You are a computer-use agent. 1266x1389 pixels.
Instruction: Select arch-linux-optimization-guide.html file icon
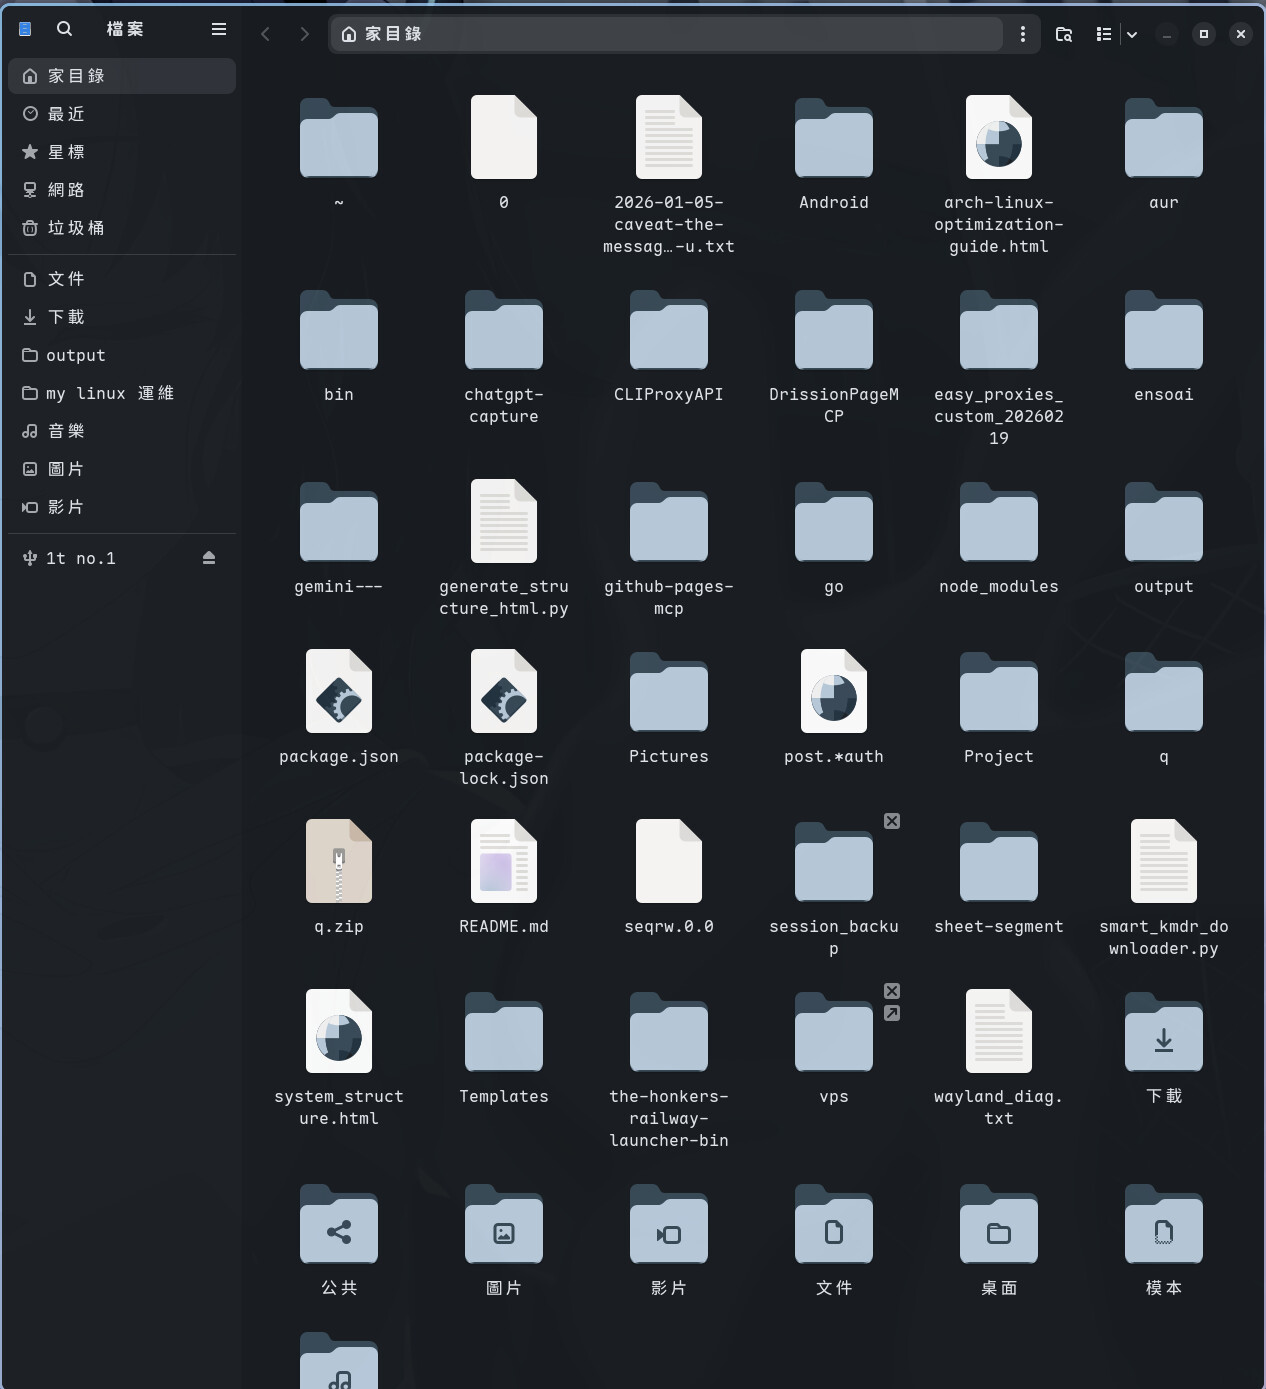click(x=999, y=138)
